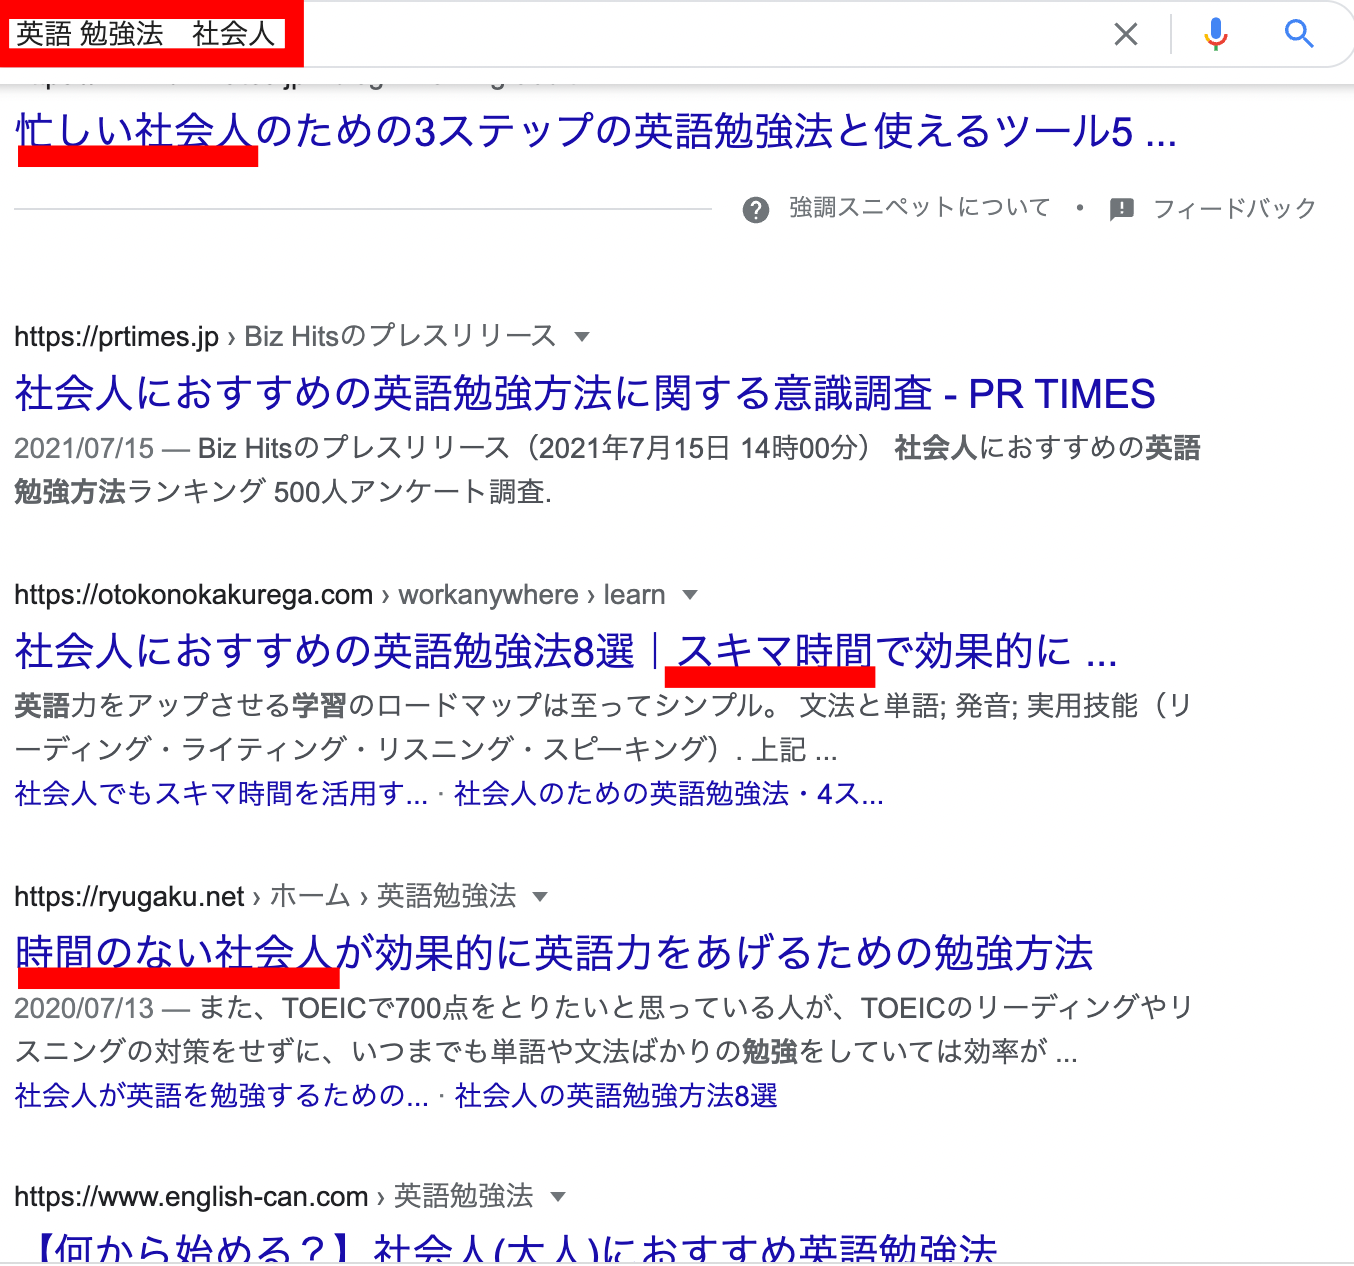Open sitelink 社会人が英語を勉強するための...
Image resolution: width=1354 pixels, height=1266 pixels.
[221, 1095]
